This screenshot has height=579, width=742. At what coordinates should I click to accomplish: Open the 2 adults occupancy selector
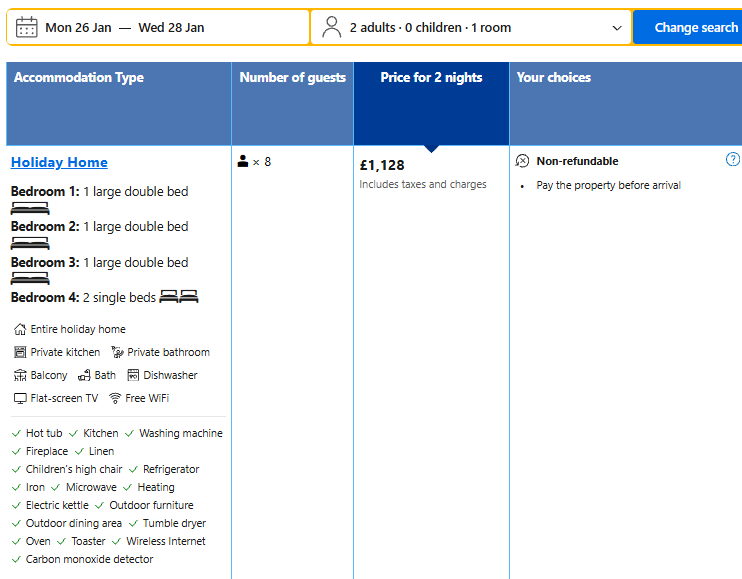pyautogui.click(x=430, y=28)
